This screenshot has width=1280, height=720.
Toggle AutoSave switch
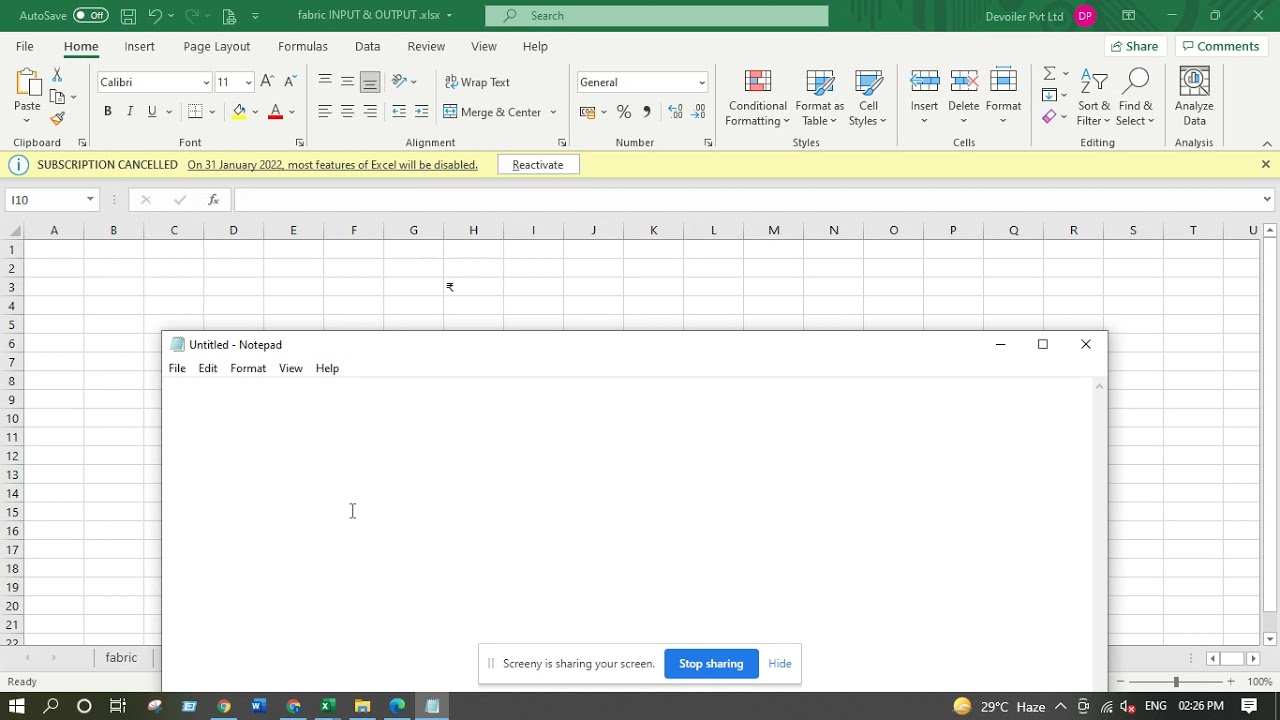[x=90, y=15]
